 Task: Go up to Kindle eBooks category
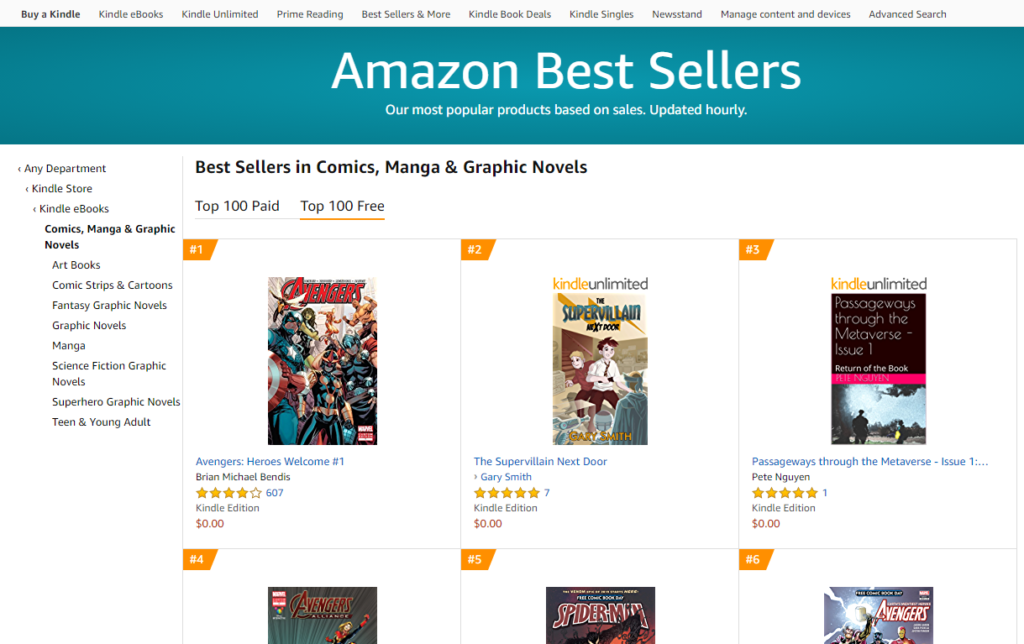(x=74, y=209)
